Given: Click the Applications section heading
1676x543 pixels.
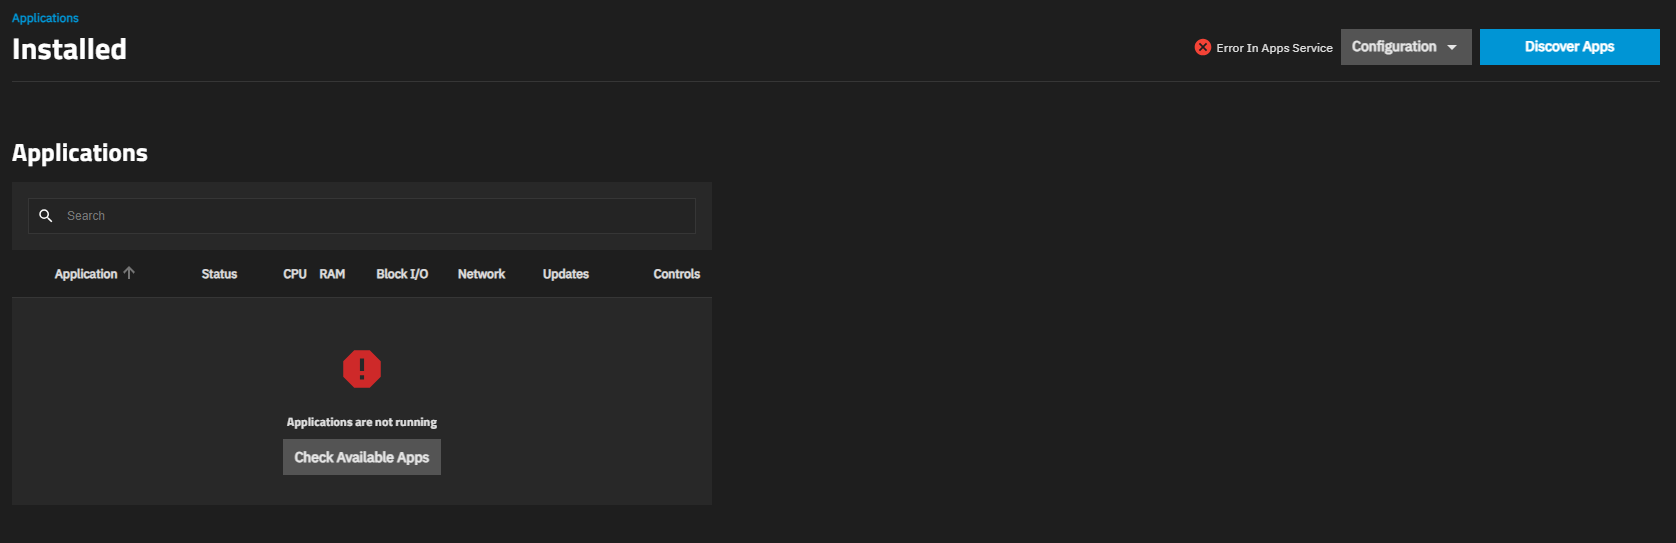Looking at the screenshot, I should point(80,153).
